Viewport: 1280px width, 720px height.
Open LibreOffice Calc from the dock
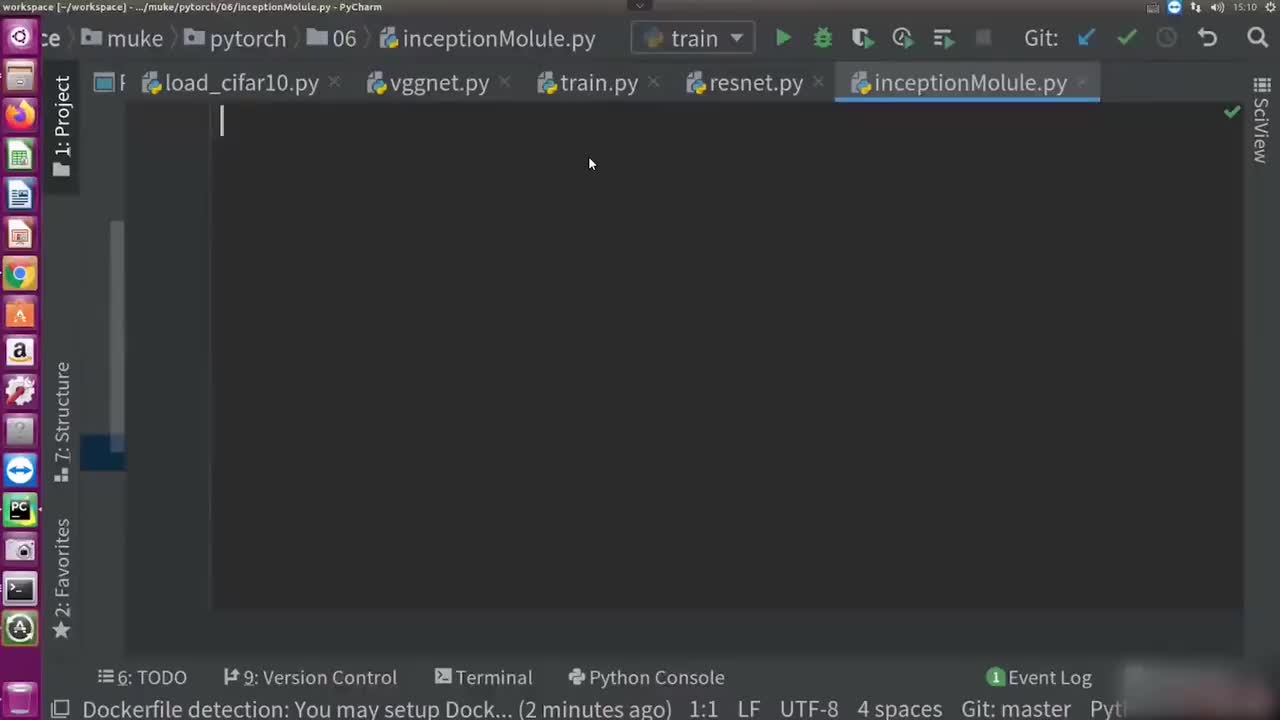[20, 155]
